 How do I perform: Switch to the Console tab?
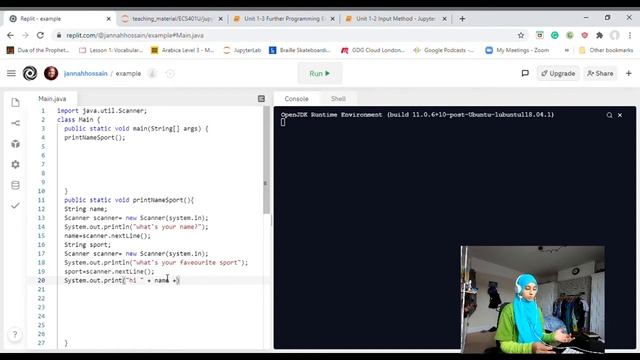tap(296, 99)
